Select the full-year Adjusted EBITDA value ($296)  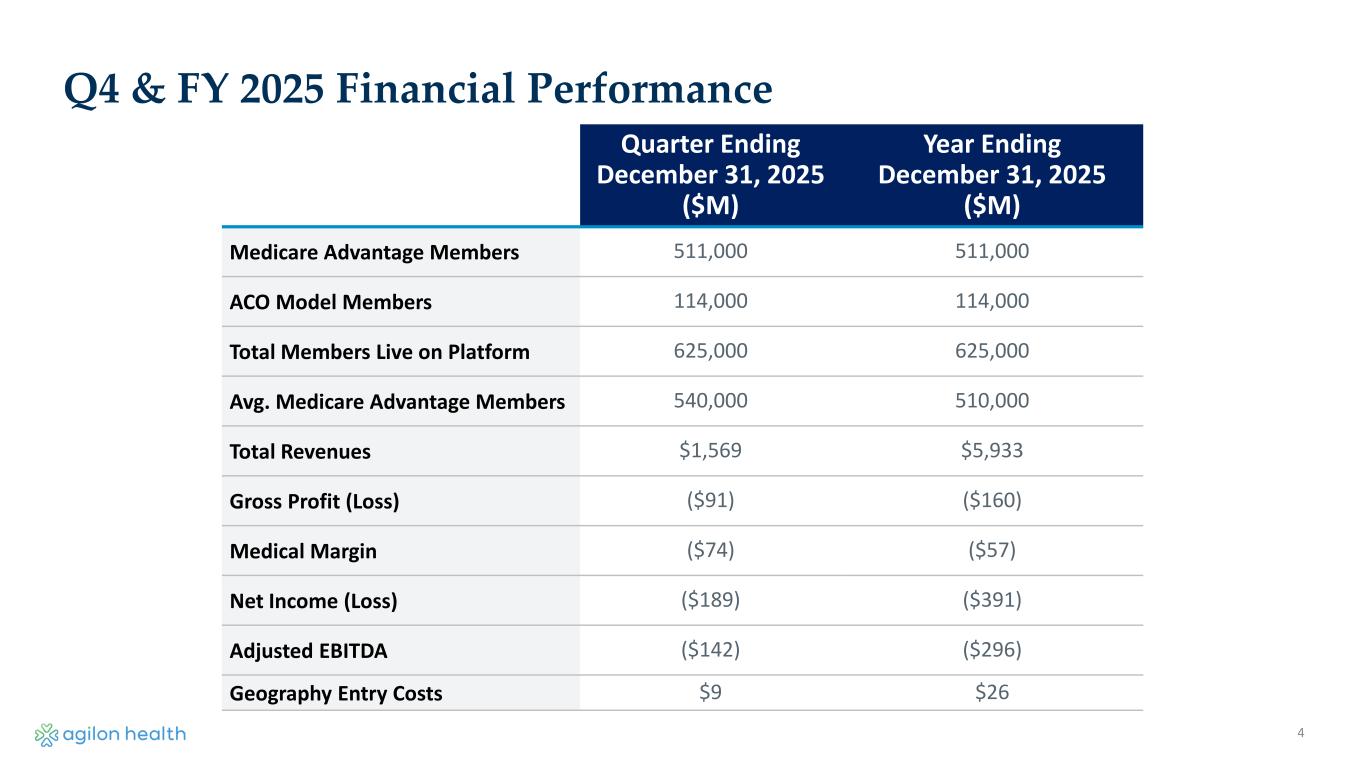[x=991, y=650]
